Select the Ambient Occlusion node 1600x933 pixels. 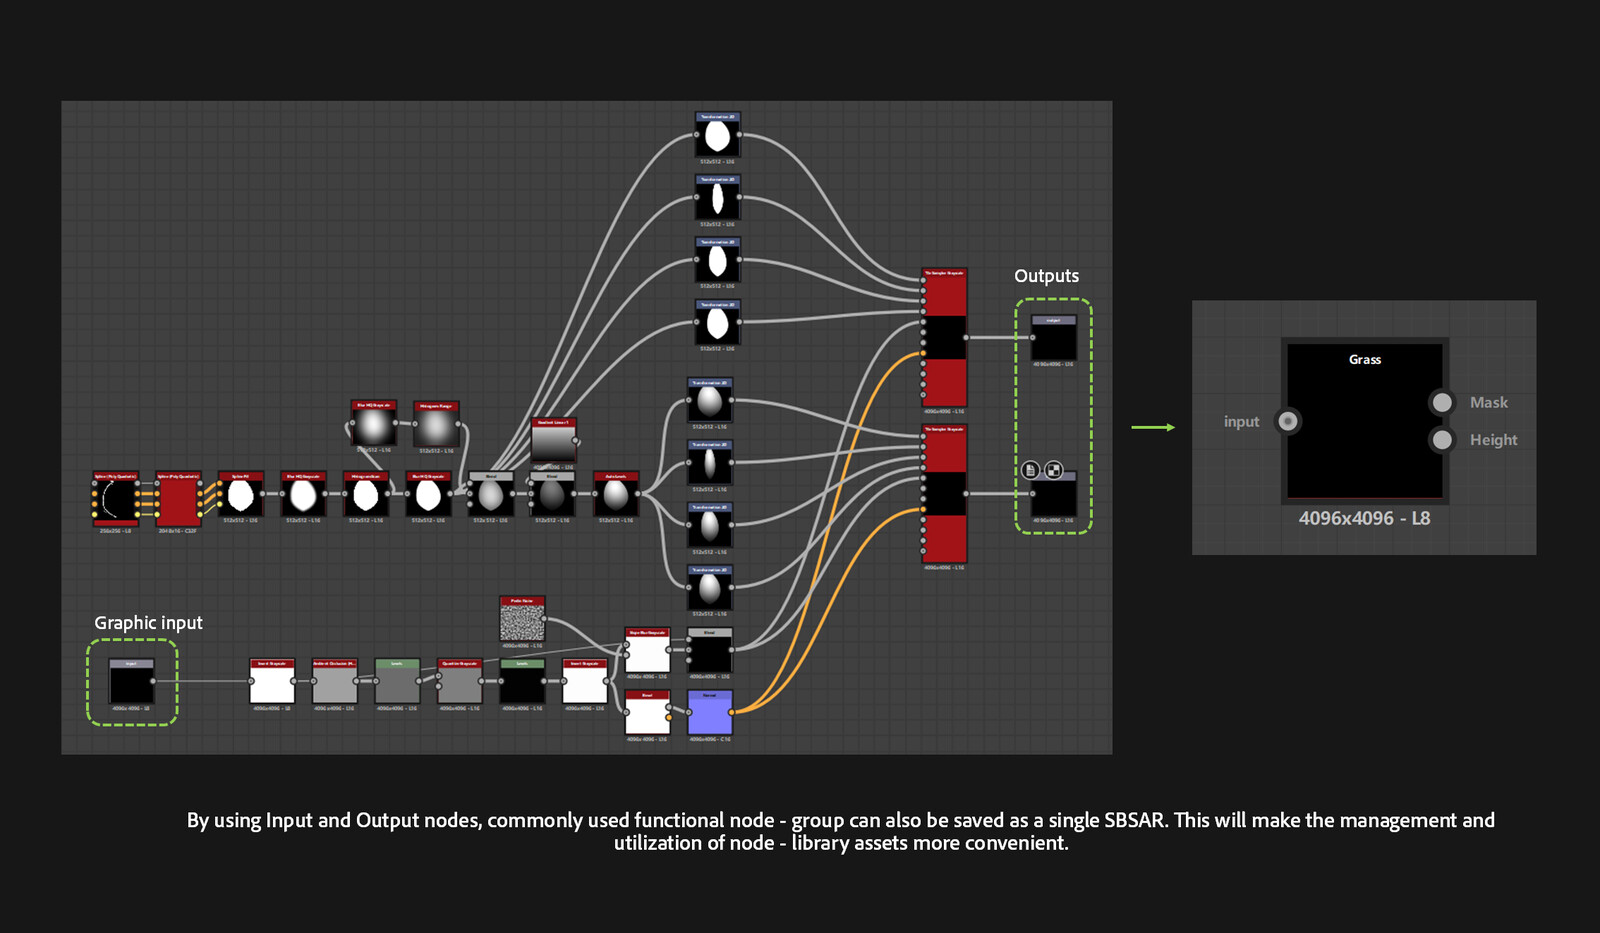pos(335,681)
